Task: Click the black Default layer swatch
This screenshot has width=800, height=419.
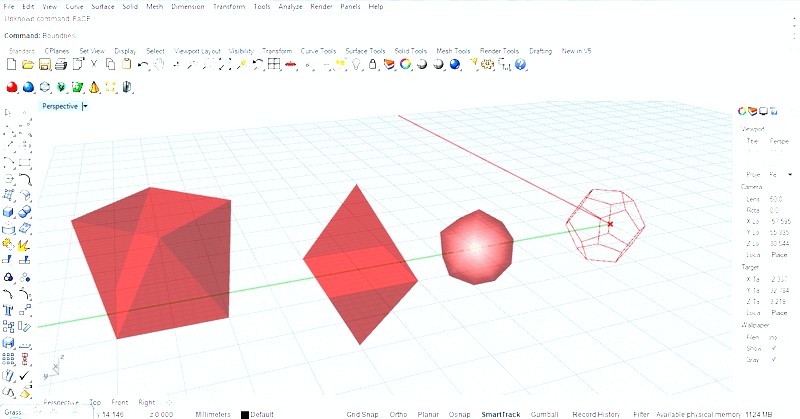Action: (244, 415)
